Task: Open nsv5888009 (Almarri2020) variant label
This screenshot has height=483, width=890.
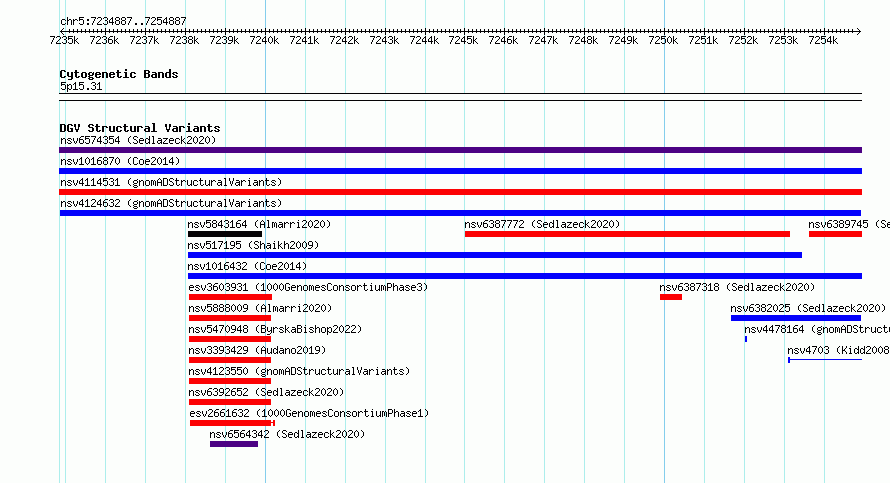Action: click(x=260, y=308)
